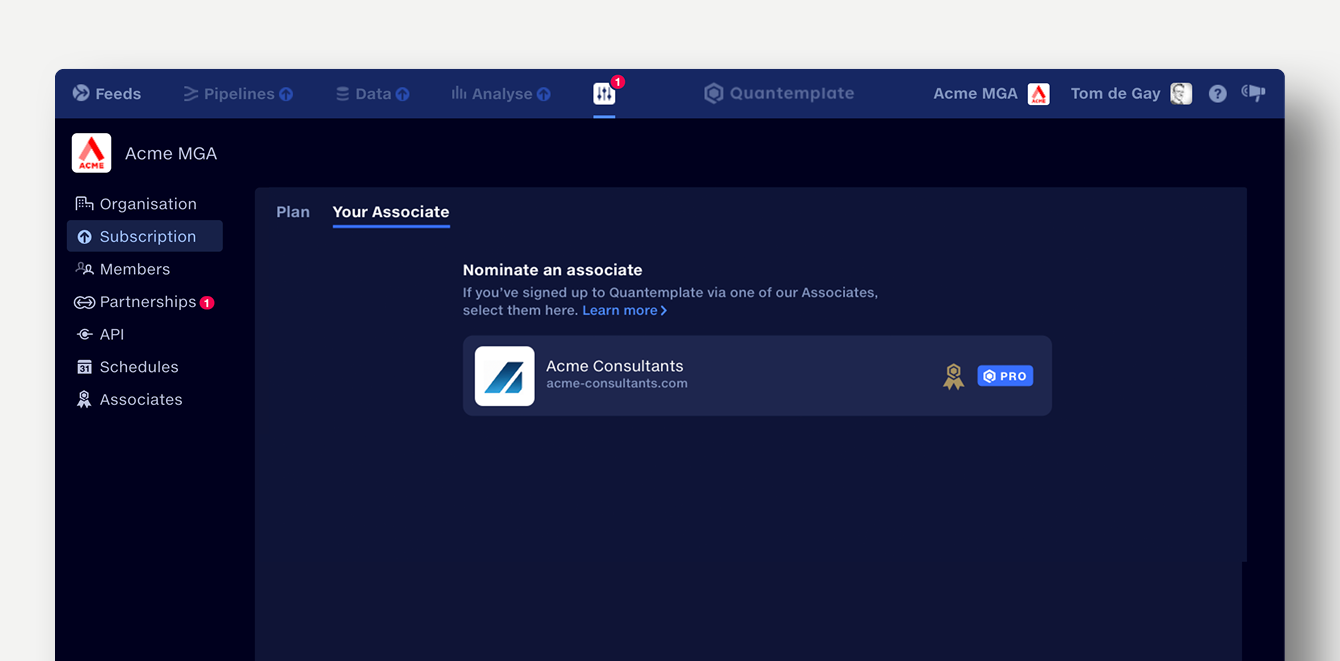Viewport: 1340px width, 661px height.
Task: Open the settings sliders icon in top bar
Action: (x=604, y=94)
